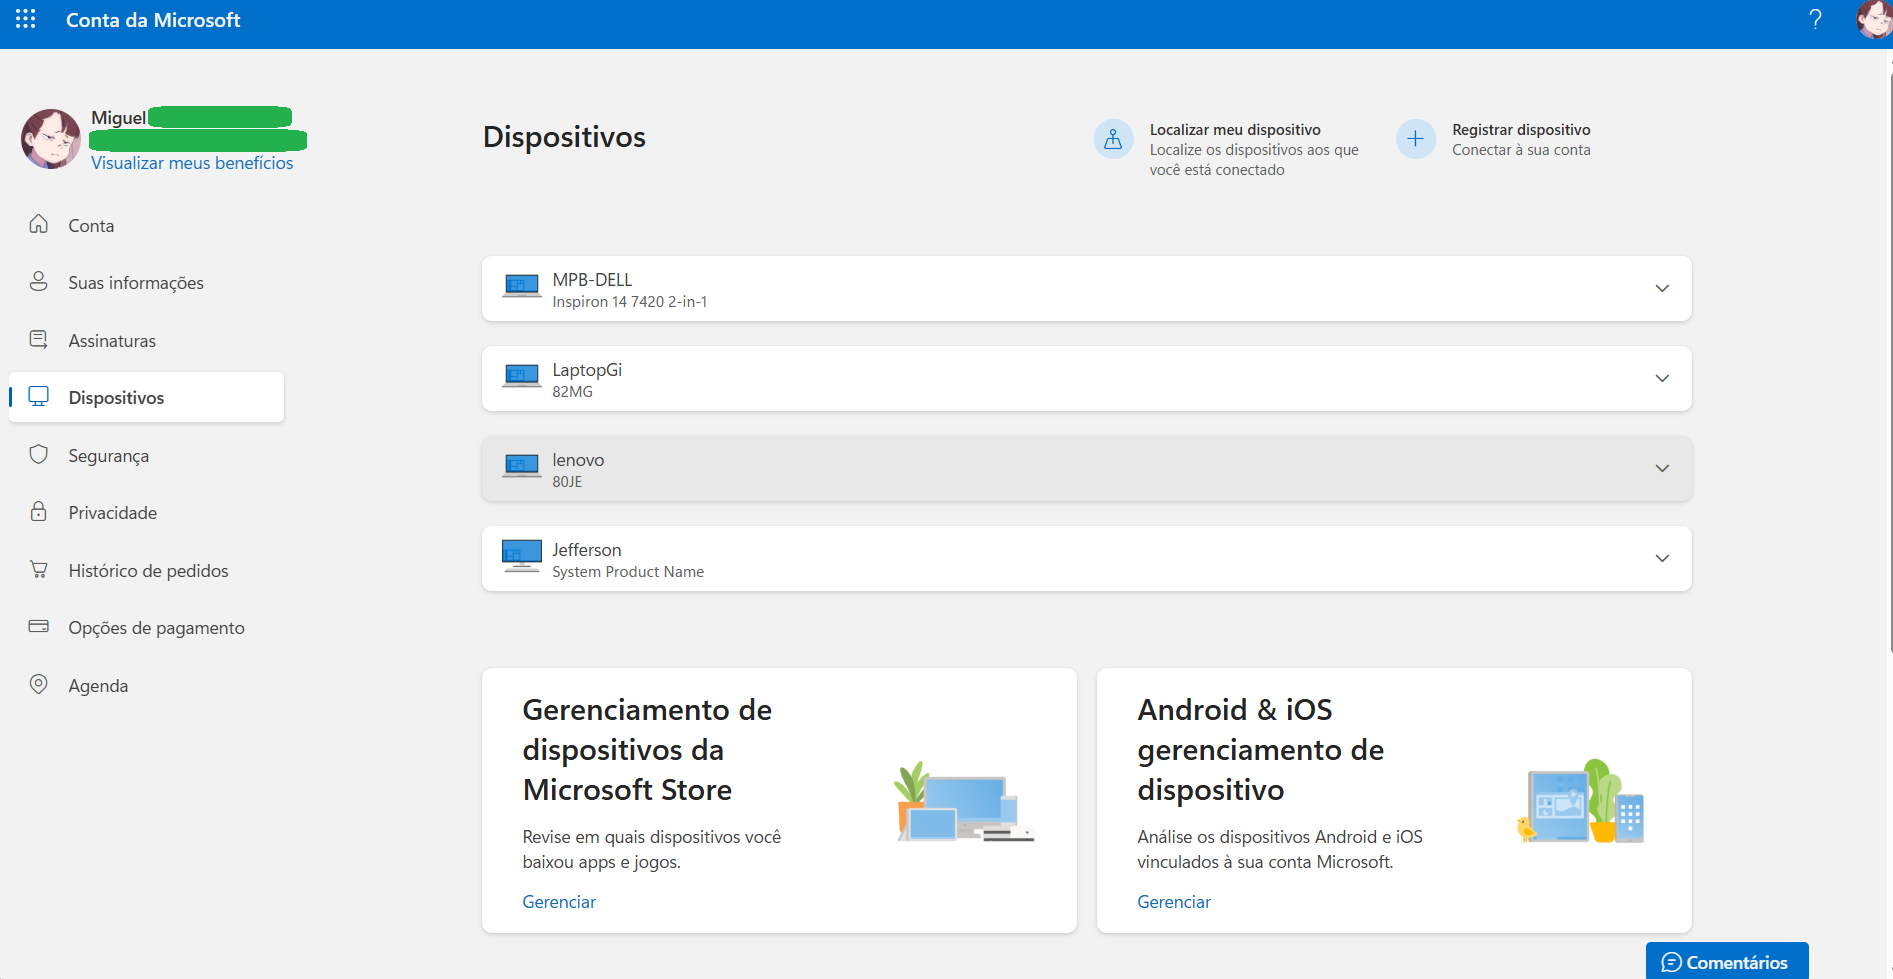Click Miguel's profile picture in the sidebar
This screenshot has height=979, width=1893.
[51, 139]
